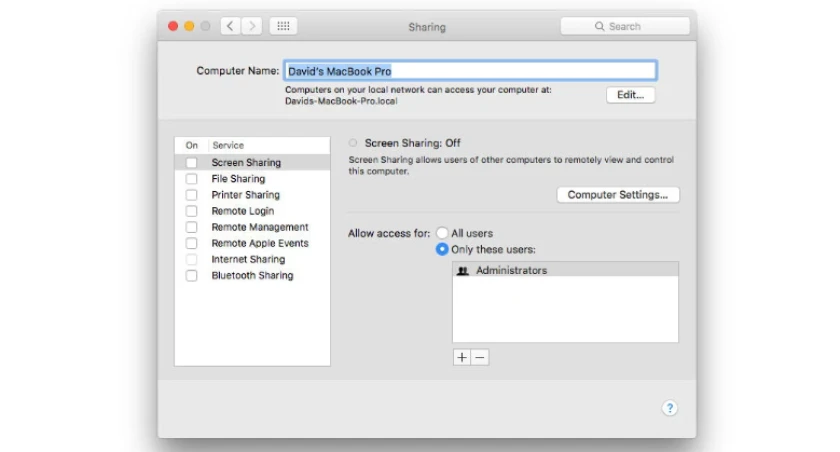Remove user with the minus button
Viewport: 840px width, 452px height.
(480, 357)
